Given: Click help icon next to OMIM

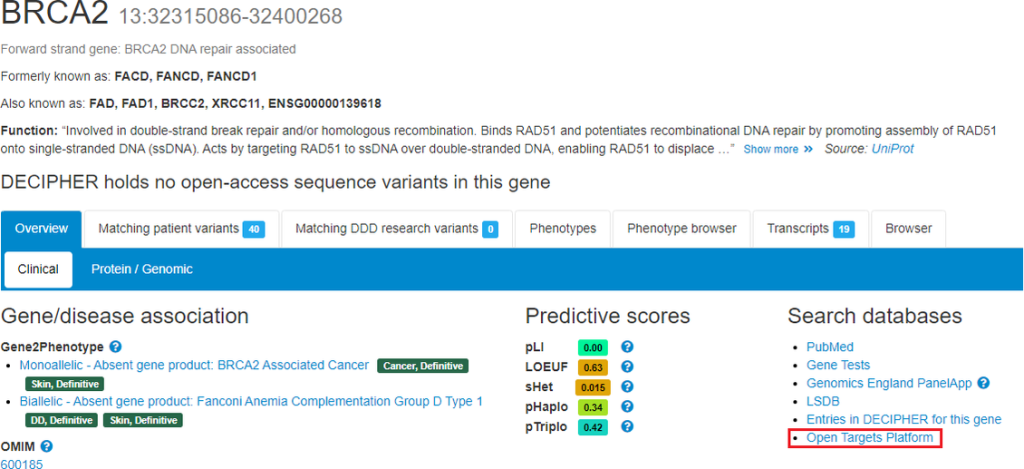Looking at the screenshot, I should (x=46, y=447).
